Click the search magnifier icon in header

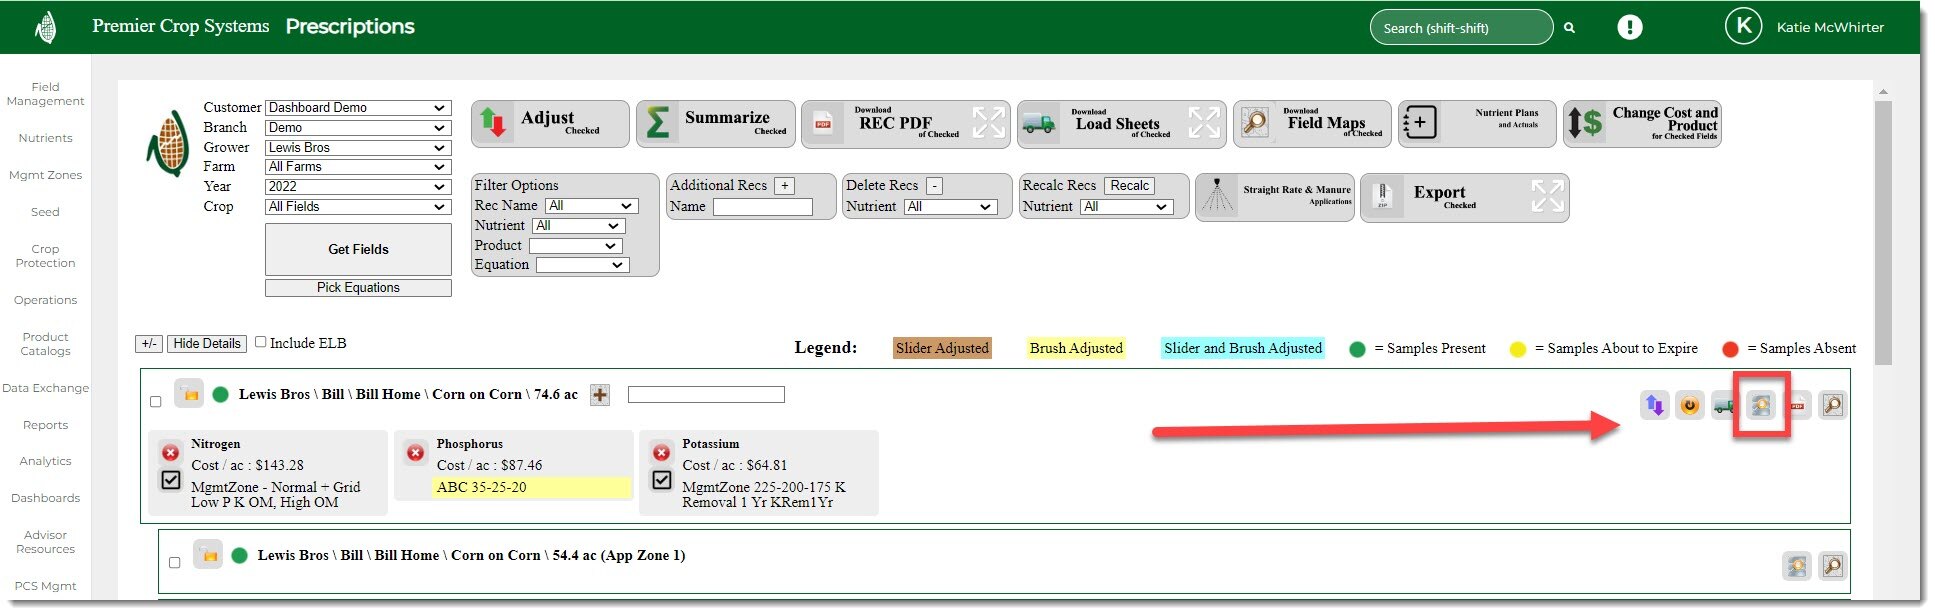(x=1570, y=28)
